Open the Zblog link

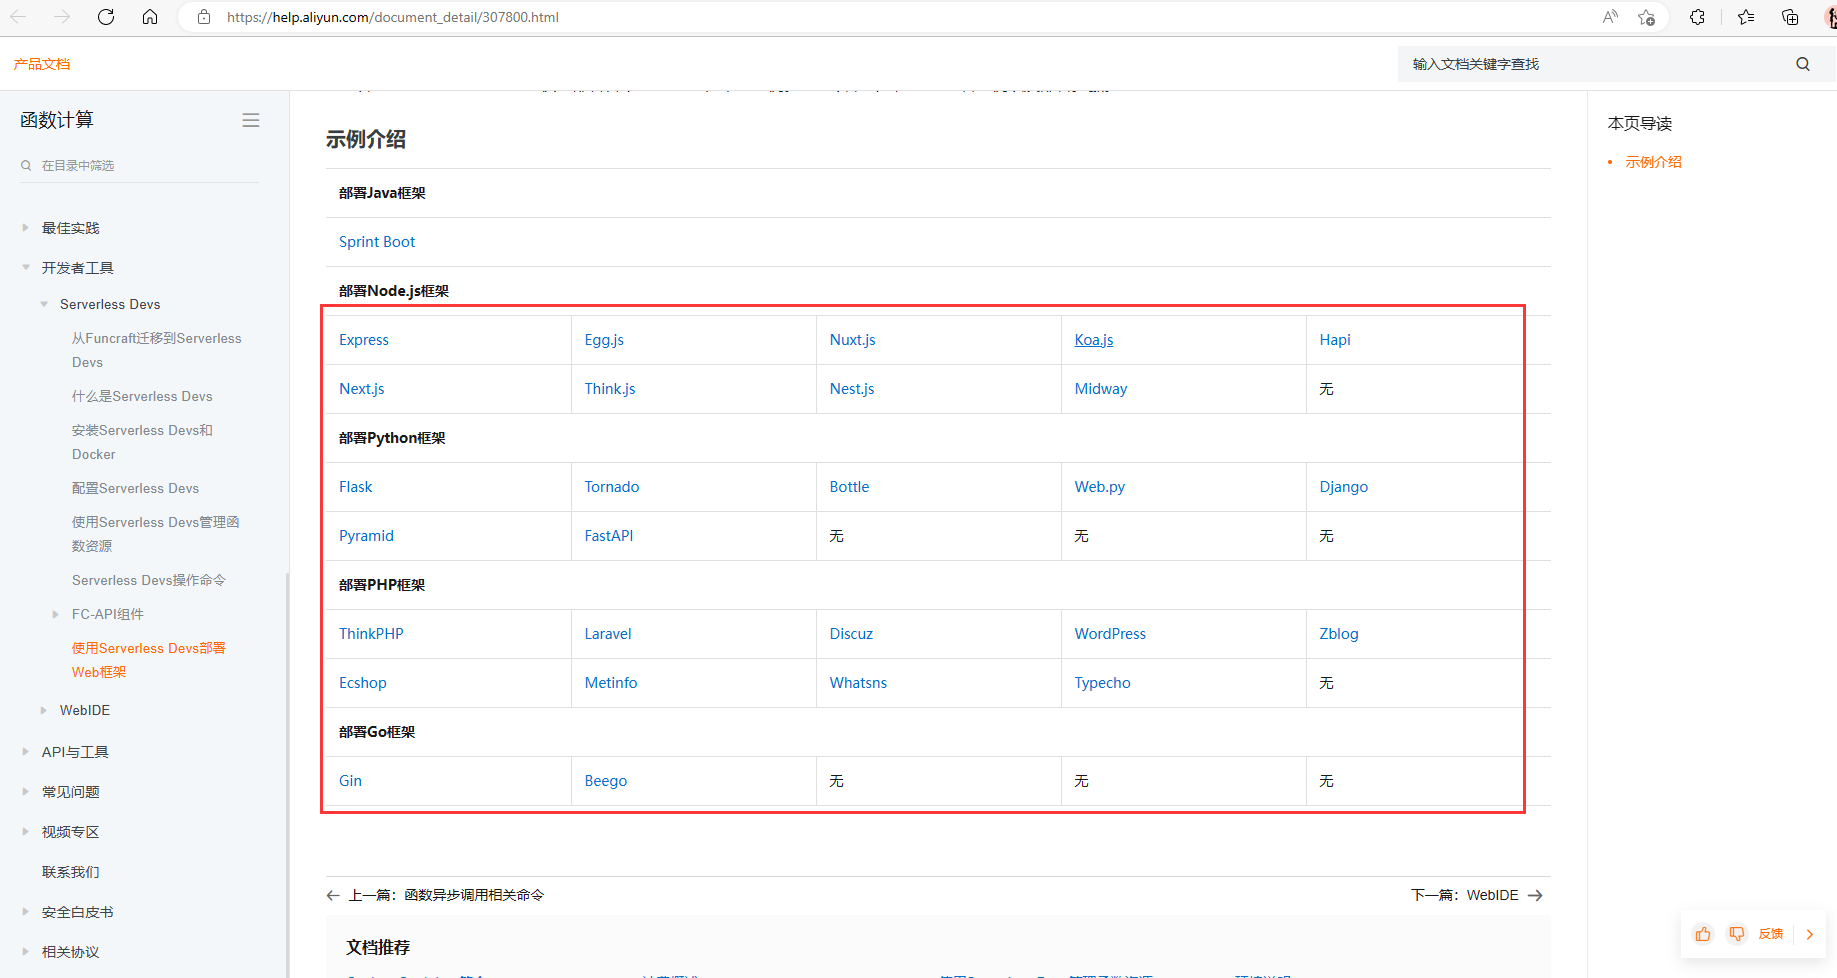point(1339,634)
